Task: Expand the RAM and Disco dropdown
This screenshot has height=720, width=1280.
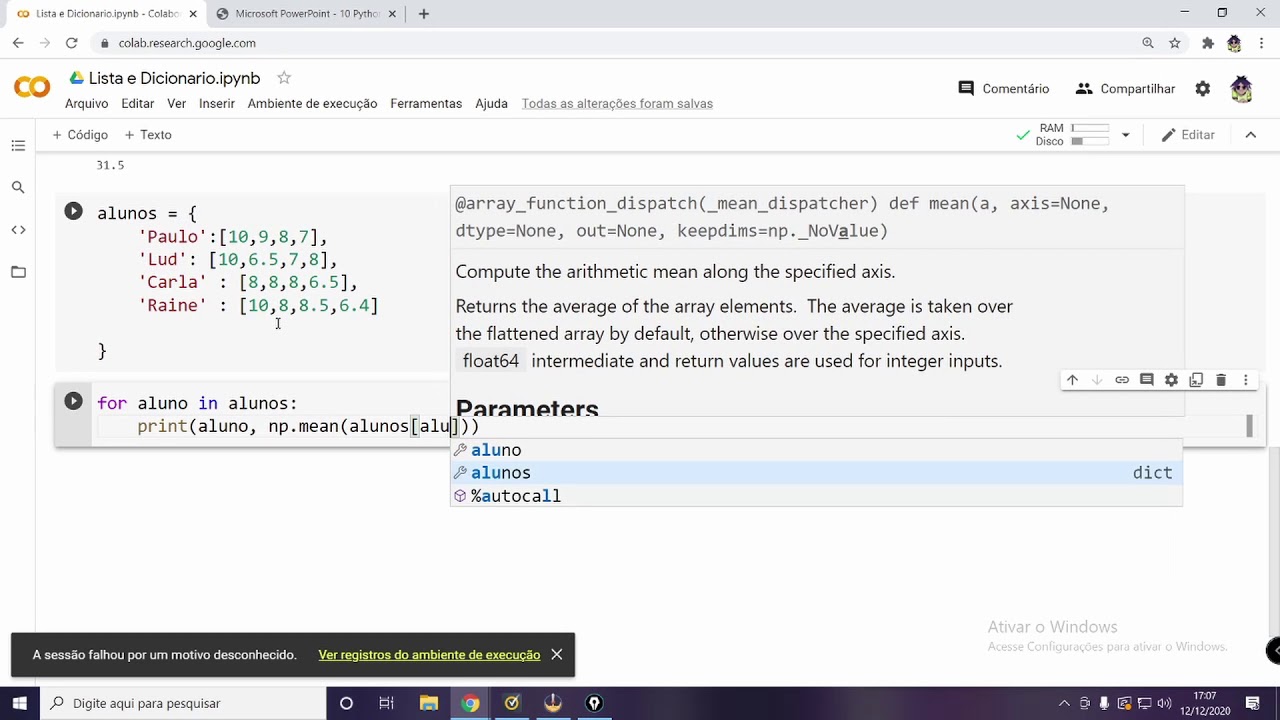Action: tap(1125, 135)
